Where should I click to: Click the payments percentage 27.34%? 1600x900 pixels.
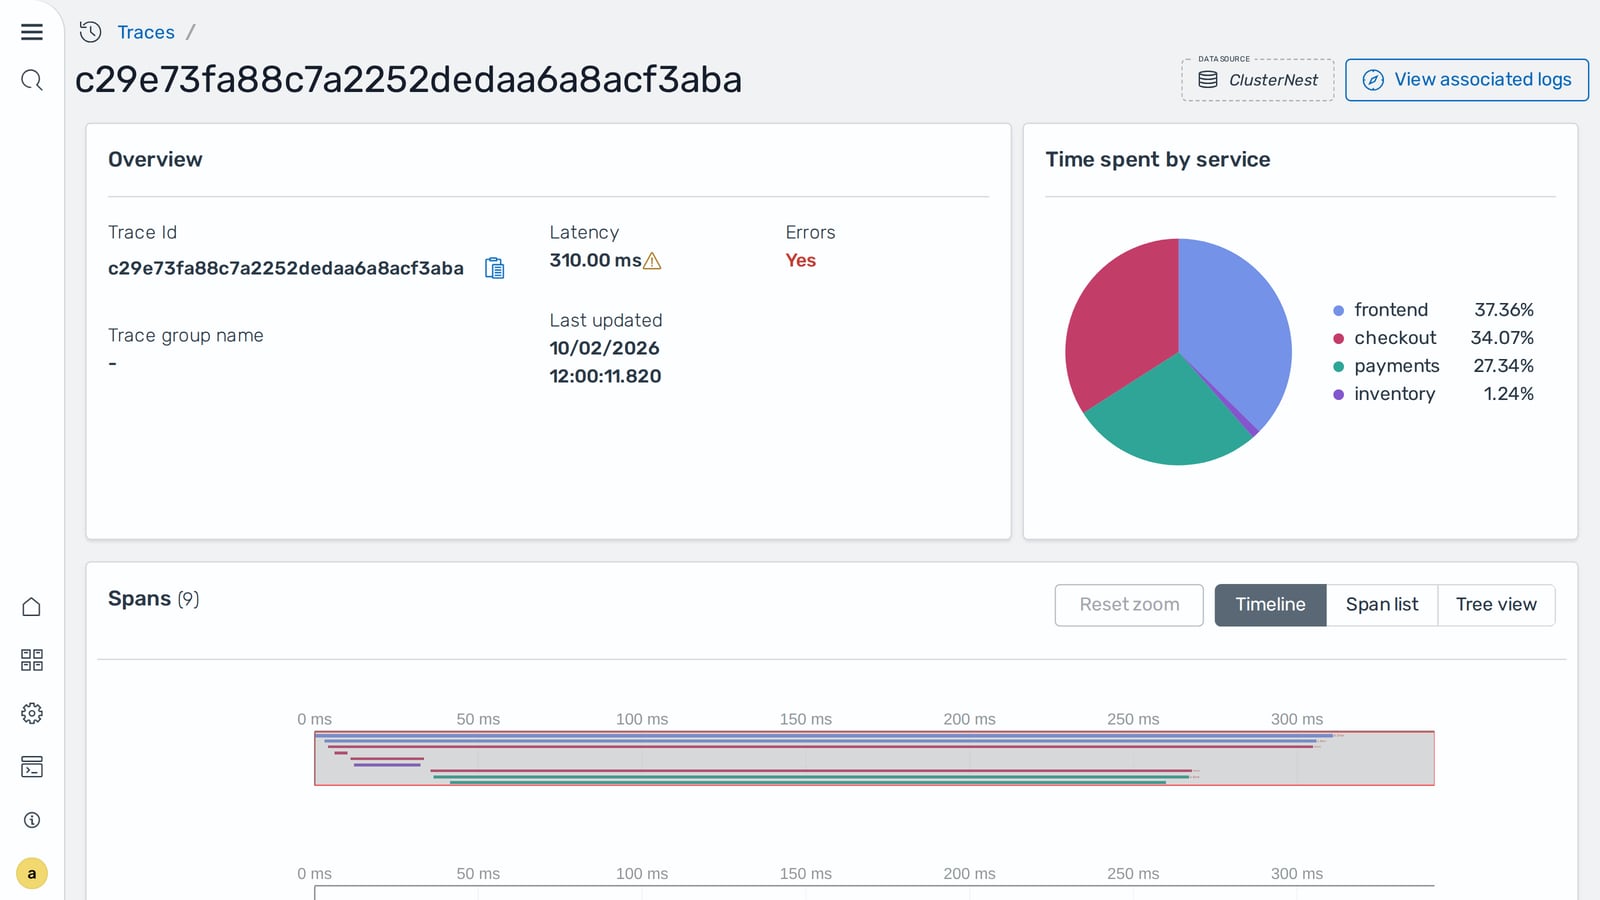1503,366
